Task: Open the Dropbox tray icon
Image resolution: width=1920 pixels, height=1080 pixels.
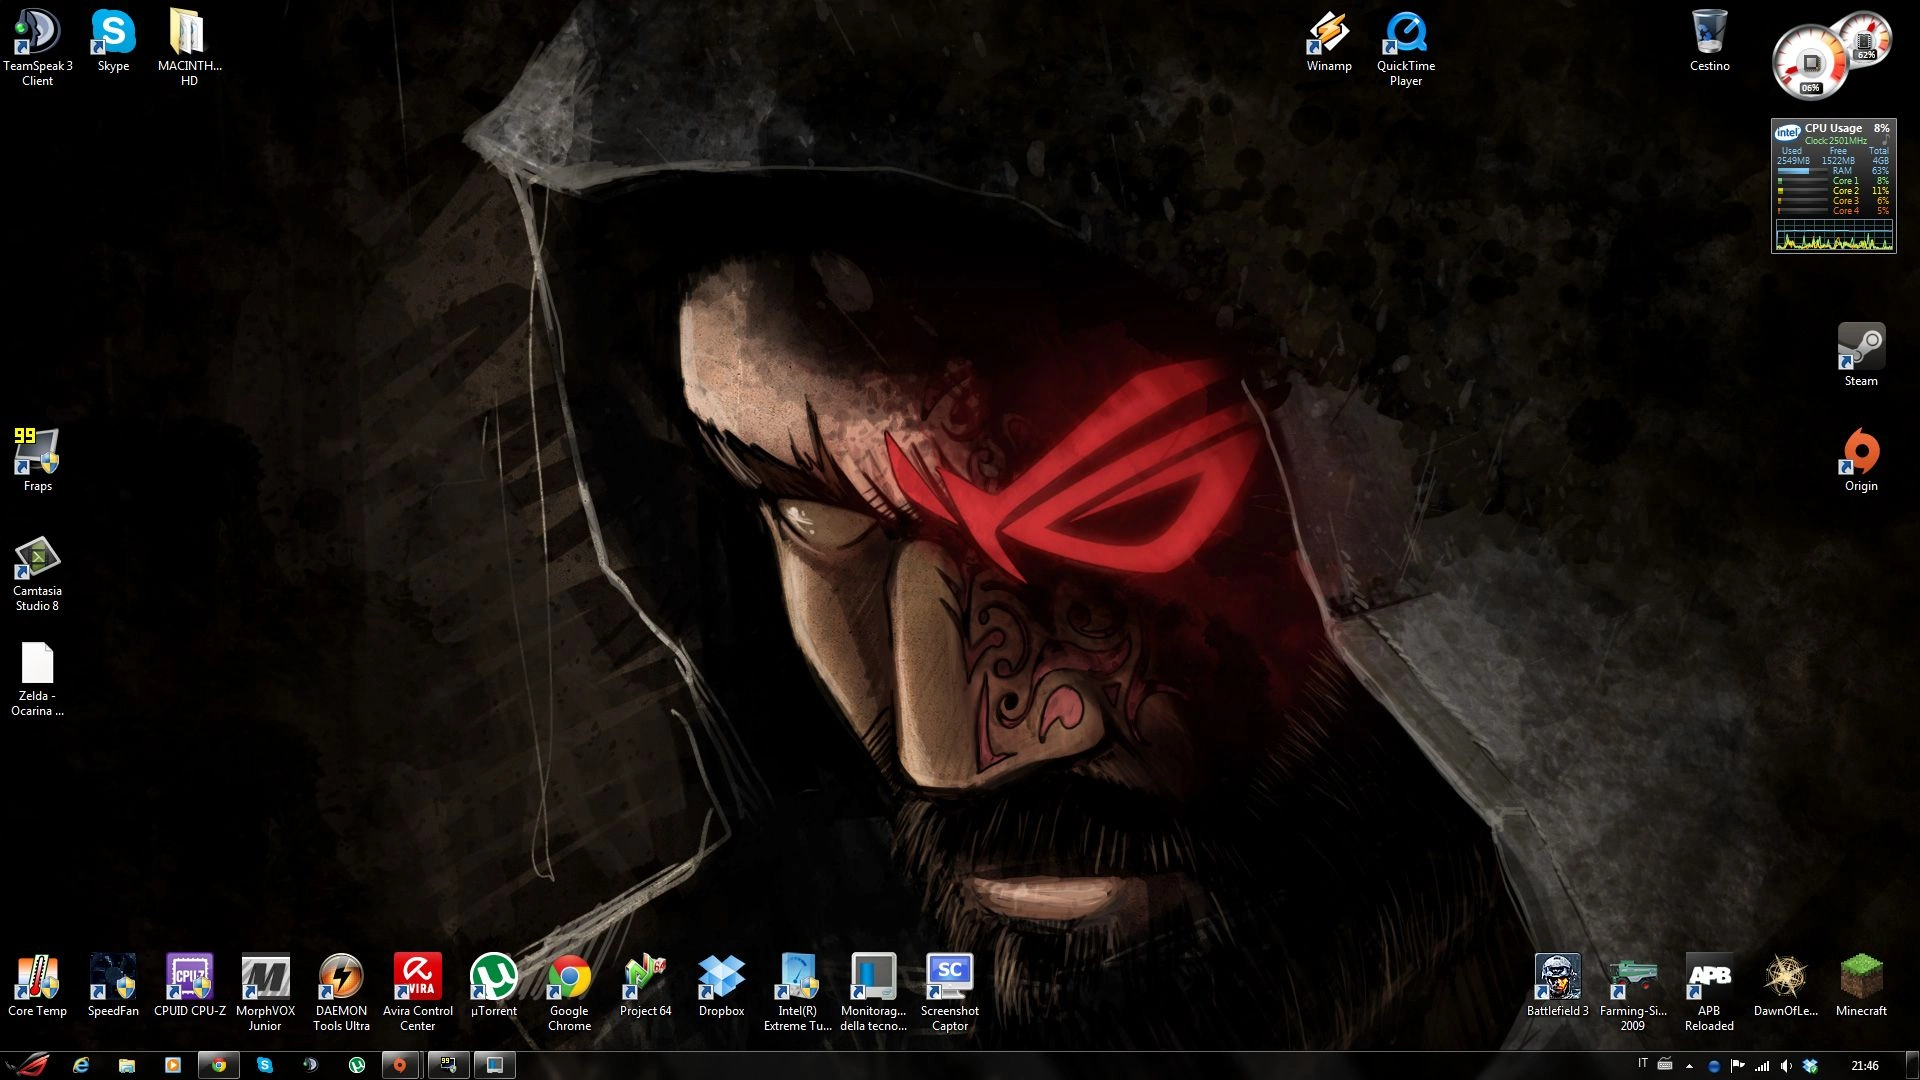Action: (x=1810, y=1066)
